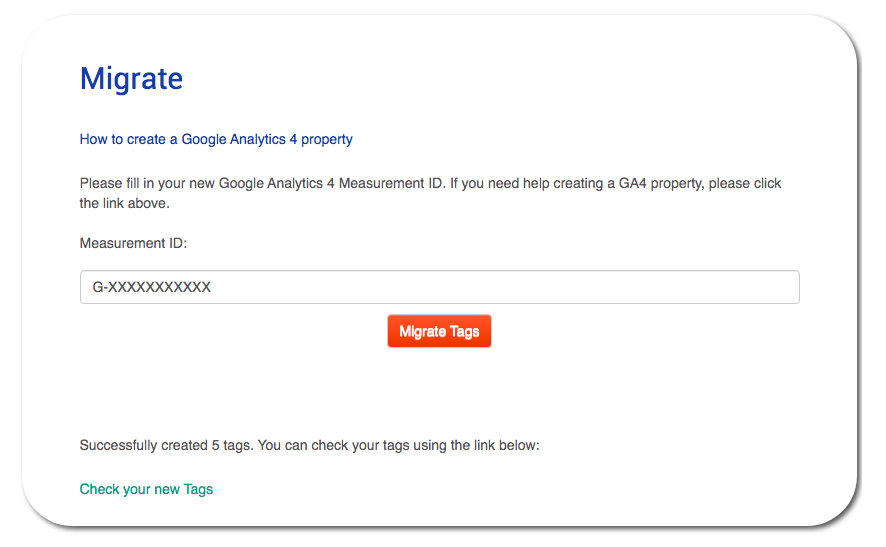Click the Measurement ID: label

pyautogui.click(x=133, y=244)
